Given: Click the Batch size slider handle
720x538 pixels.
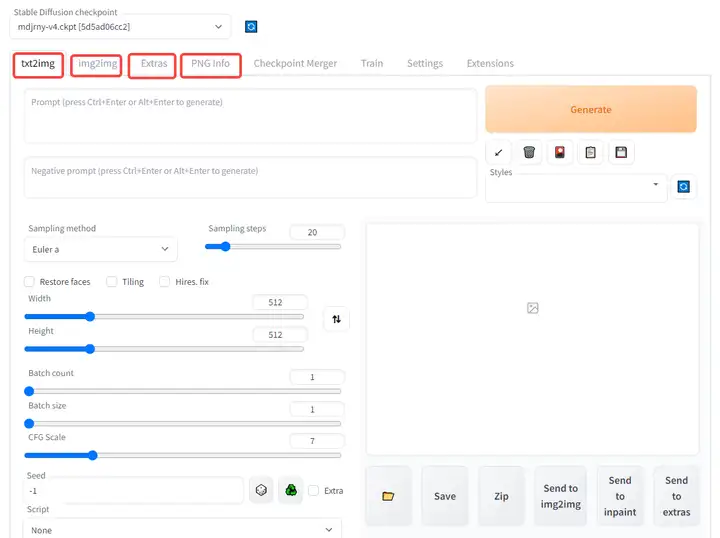Looking at the screenshot, I should (x=29, y=423).
